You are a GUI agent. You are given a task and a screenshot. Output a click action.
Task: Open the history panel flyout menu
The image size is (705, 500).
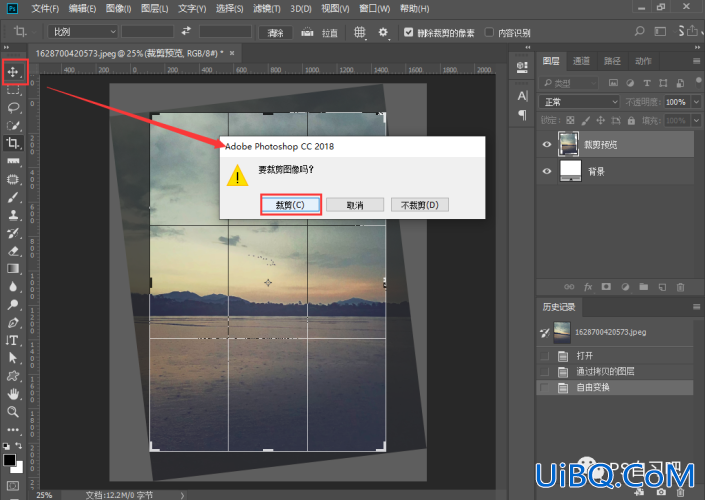(696, 307)
